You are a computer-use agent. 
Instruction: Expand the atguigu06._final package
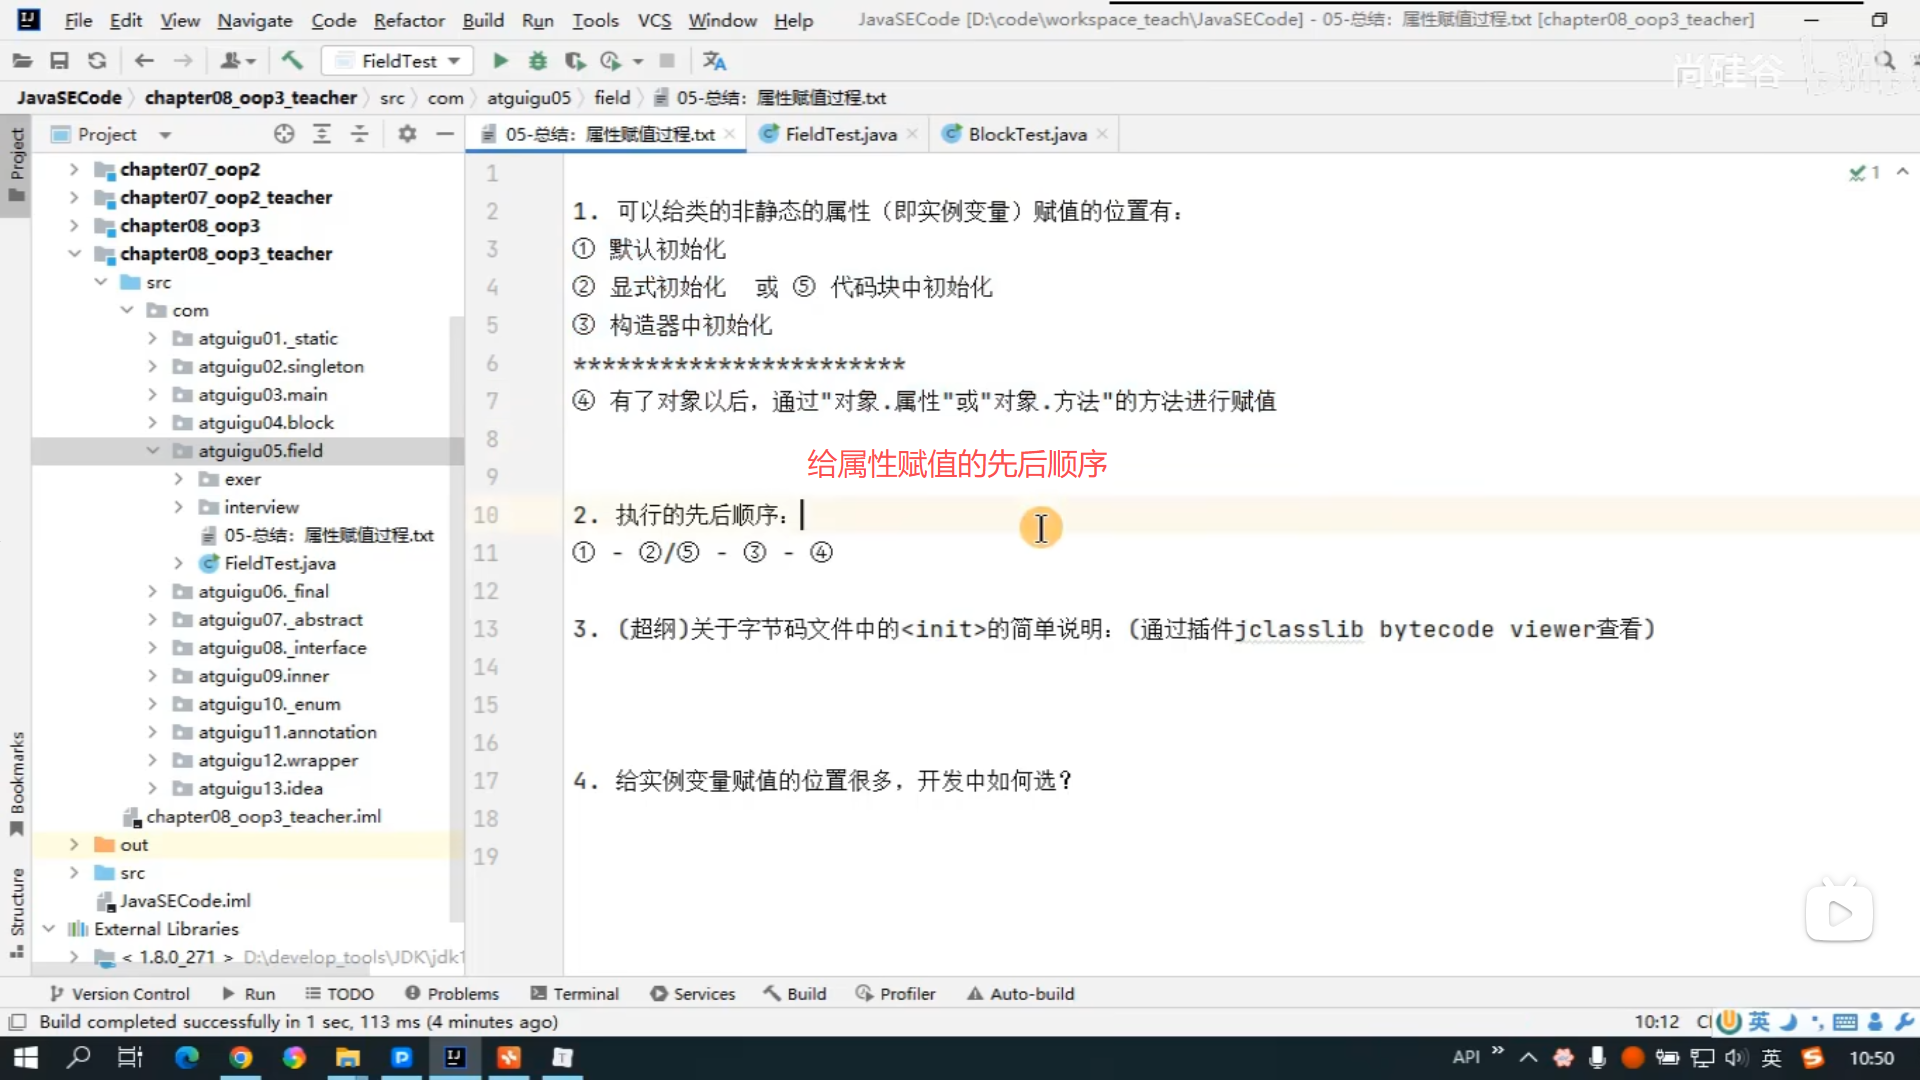point(153,592)
